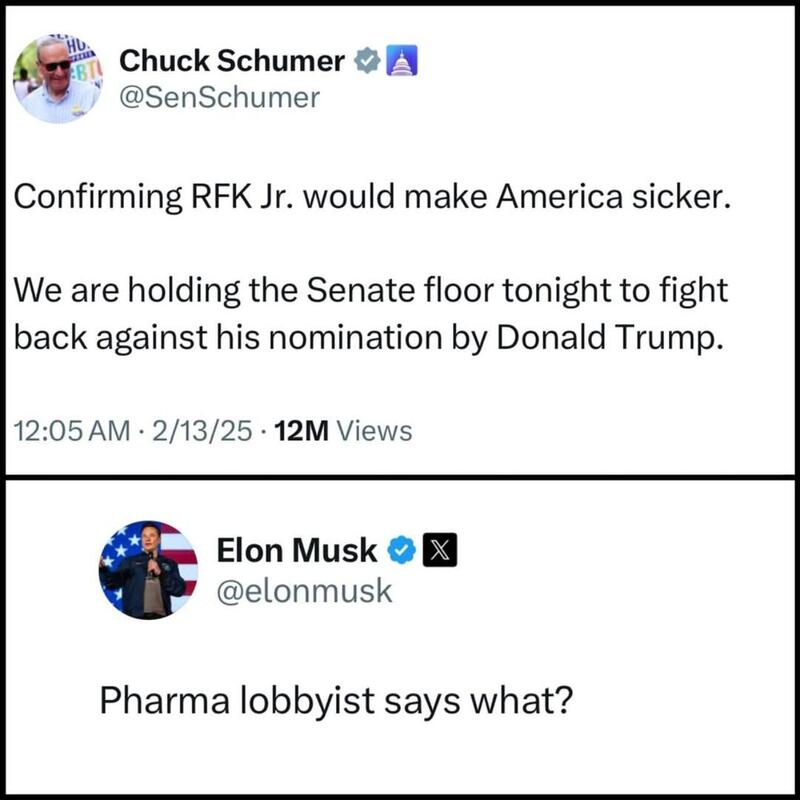Click the 12:05 AM timestamp
This screenshot has width=800, height=800.
pyautogui.click(x=73, y=431)
